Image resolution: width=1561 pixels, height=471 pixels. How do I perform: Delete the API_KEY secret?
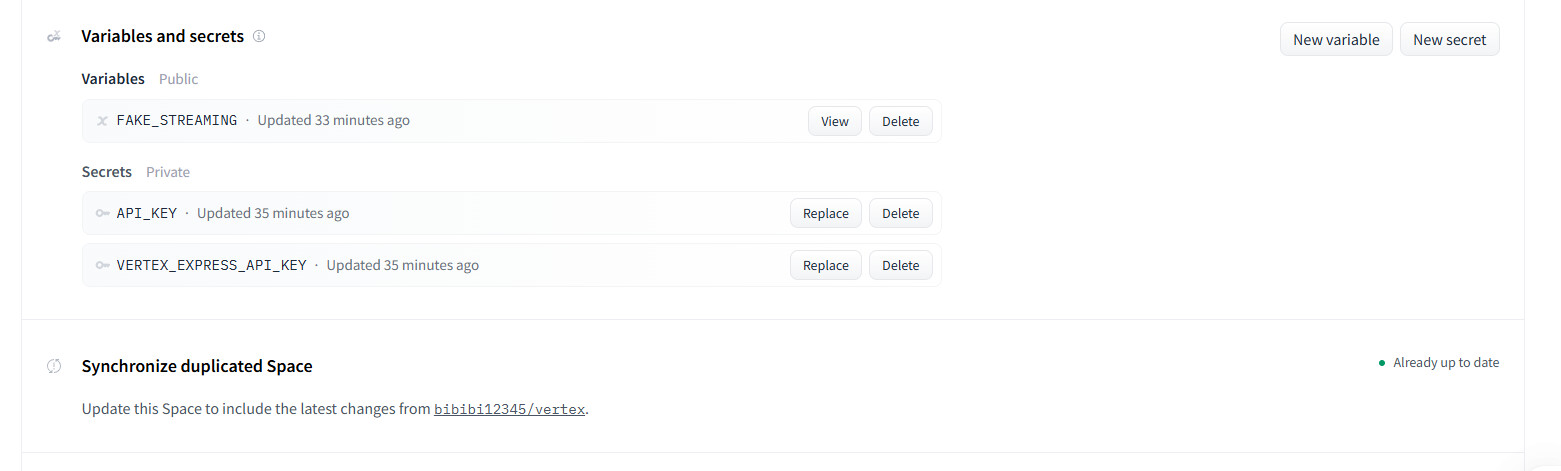[x=900, y=213]
